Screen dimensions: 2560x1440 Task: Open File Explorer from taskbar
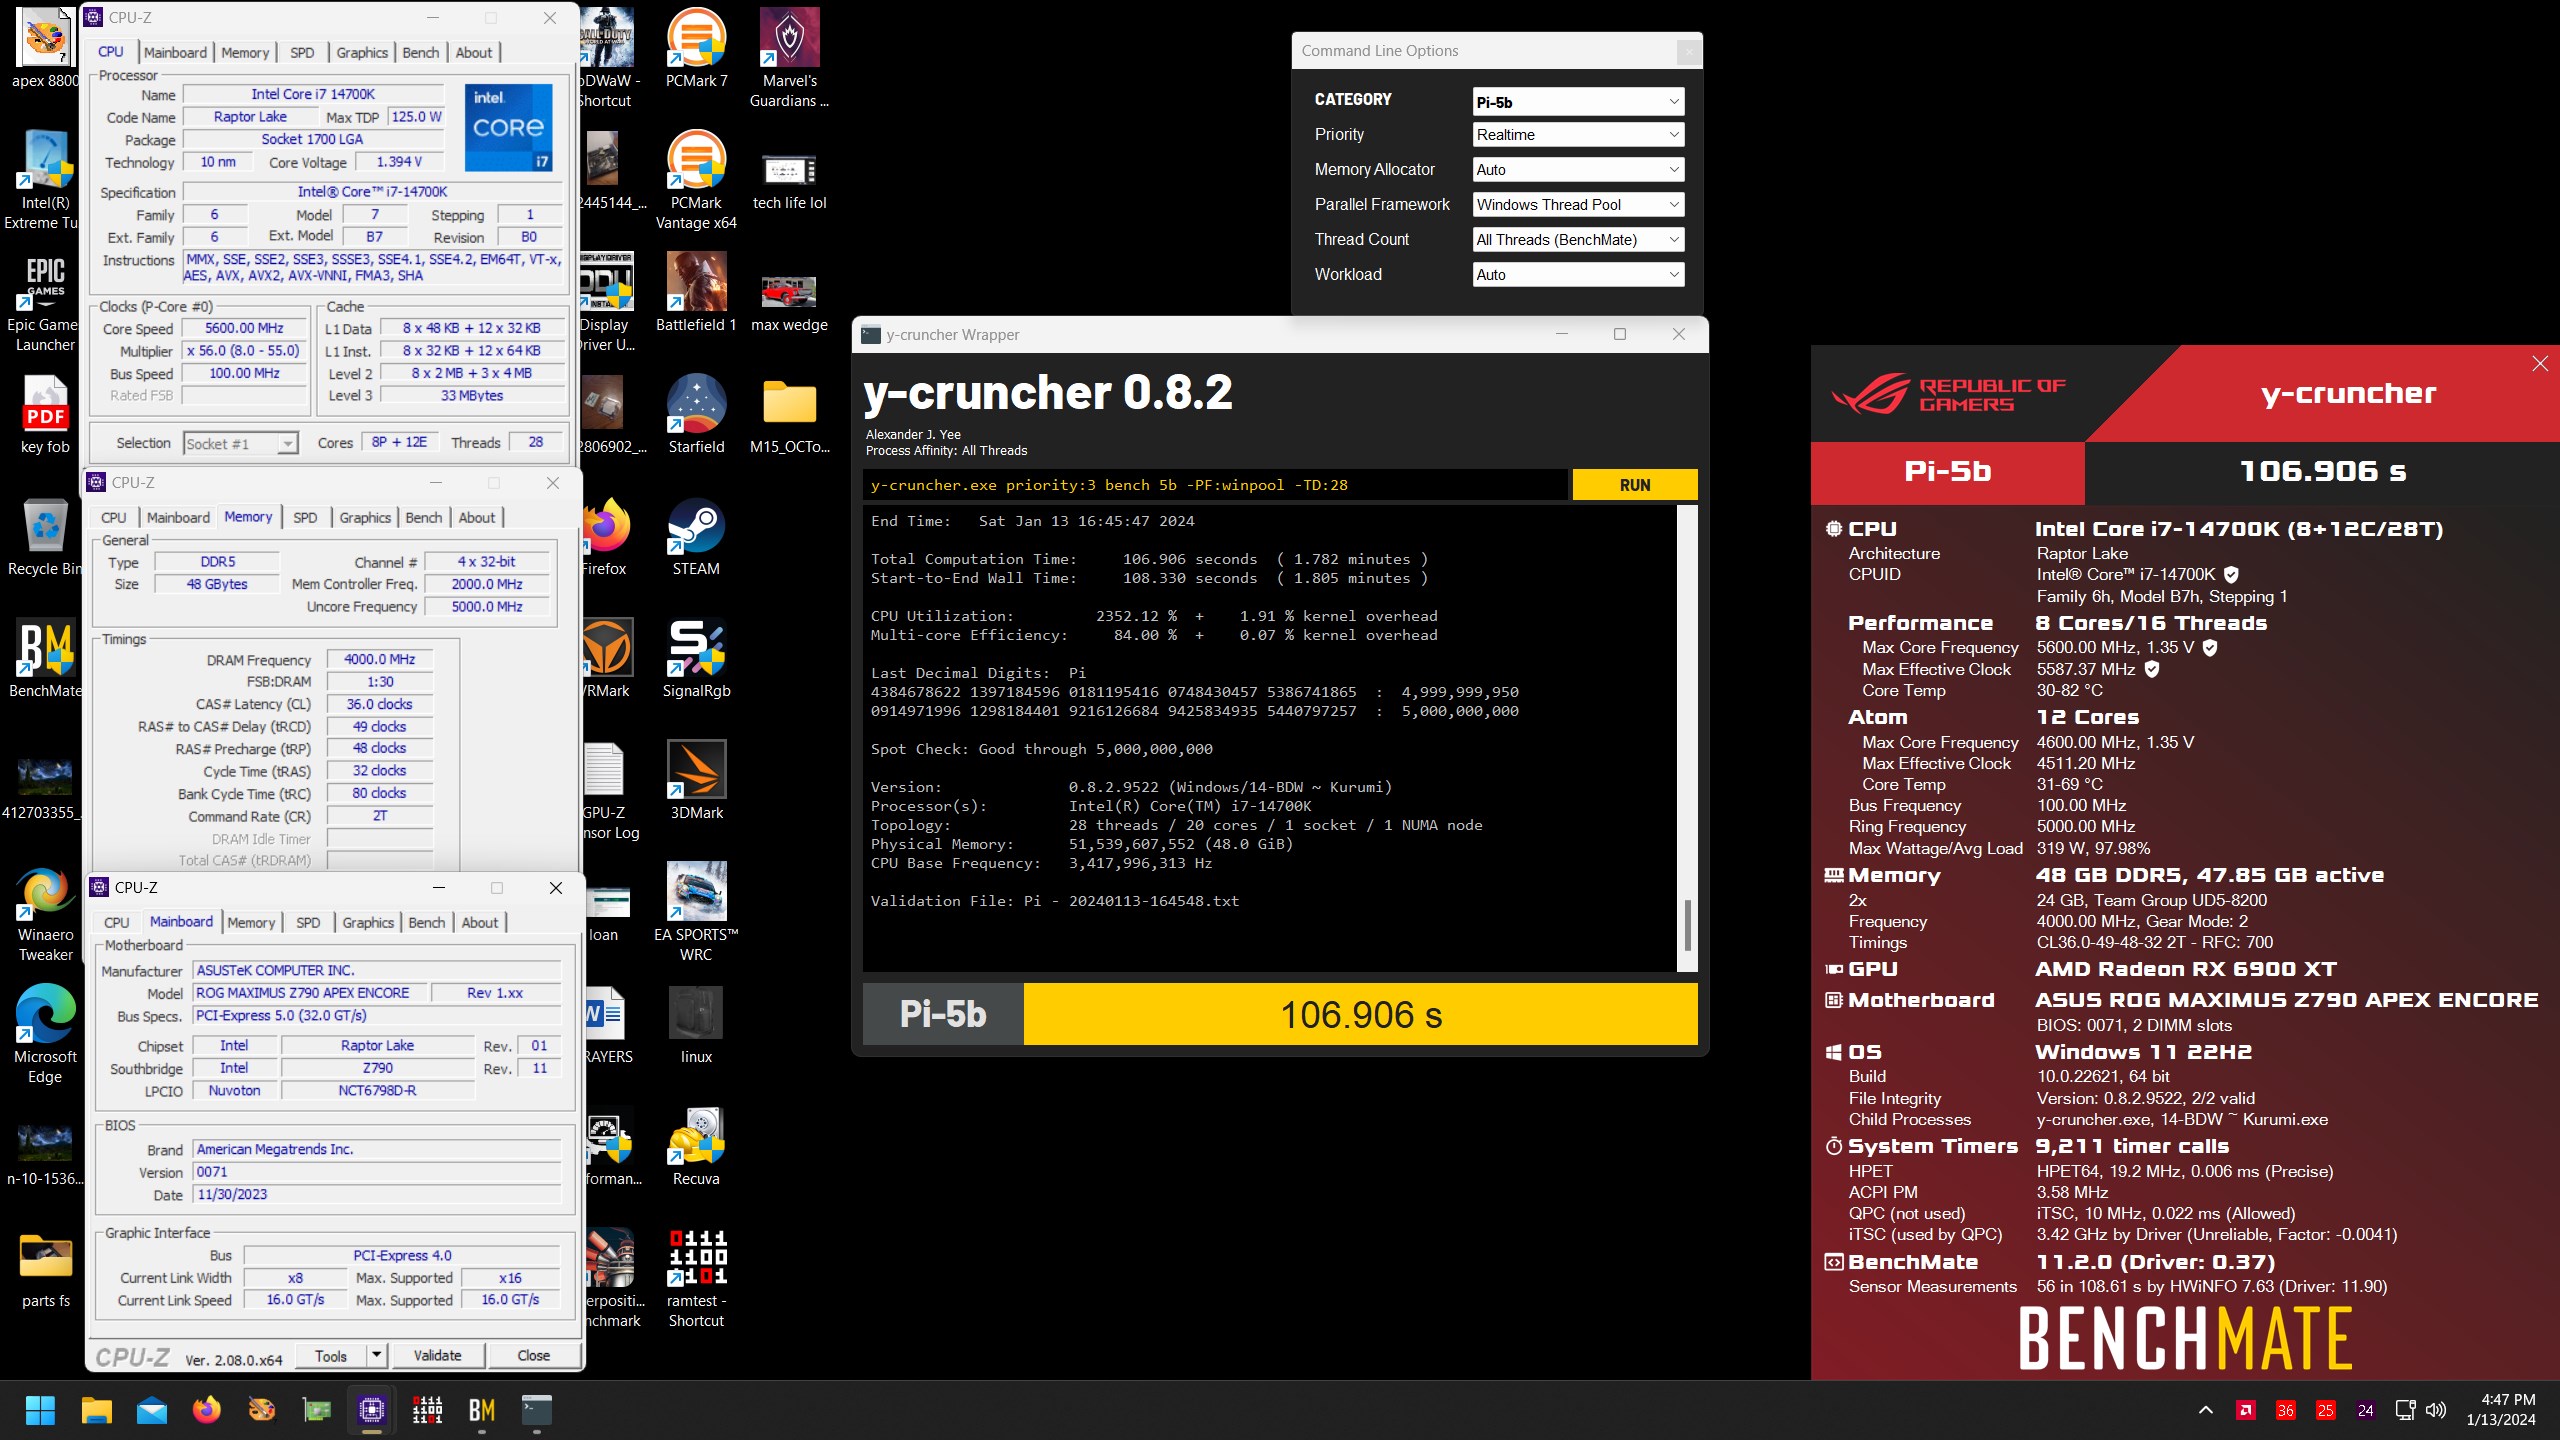[96, 1410]
